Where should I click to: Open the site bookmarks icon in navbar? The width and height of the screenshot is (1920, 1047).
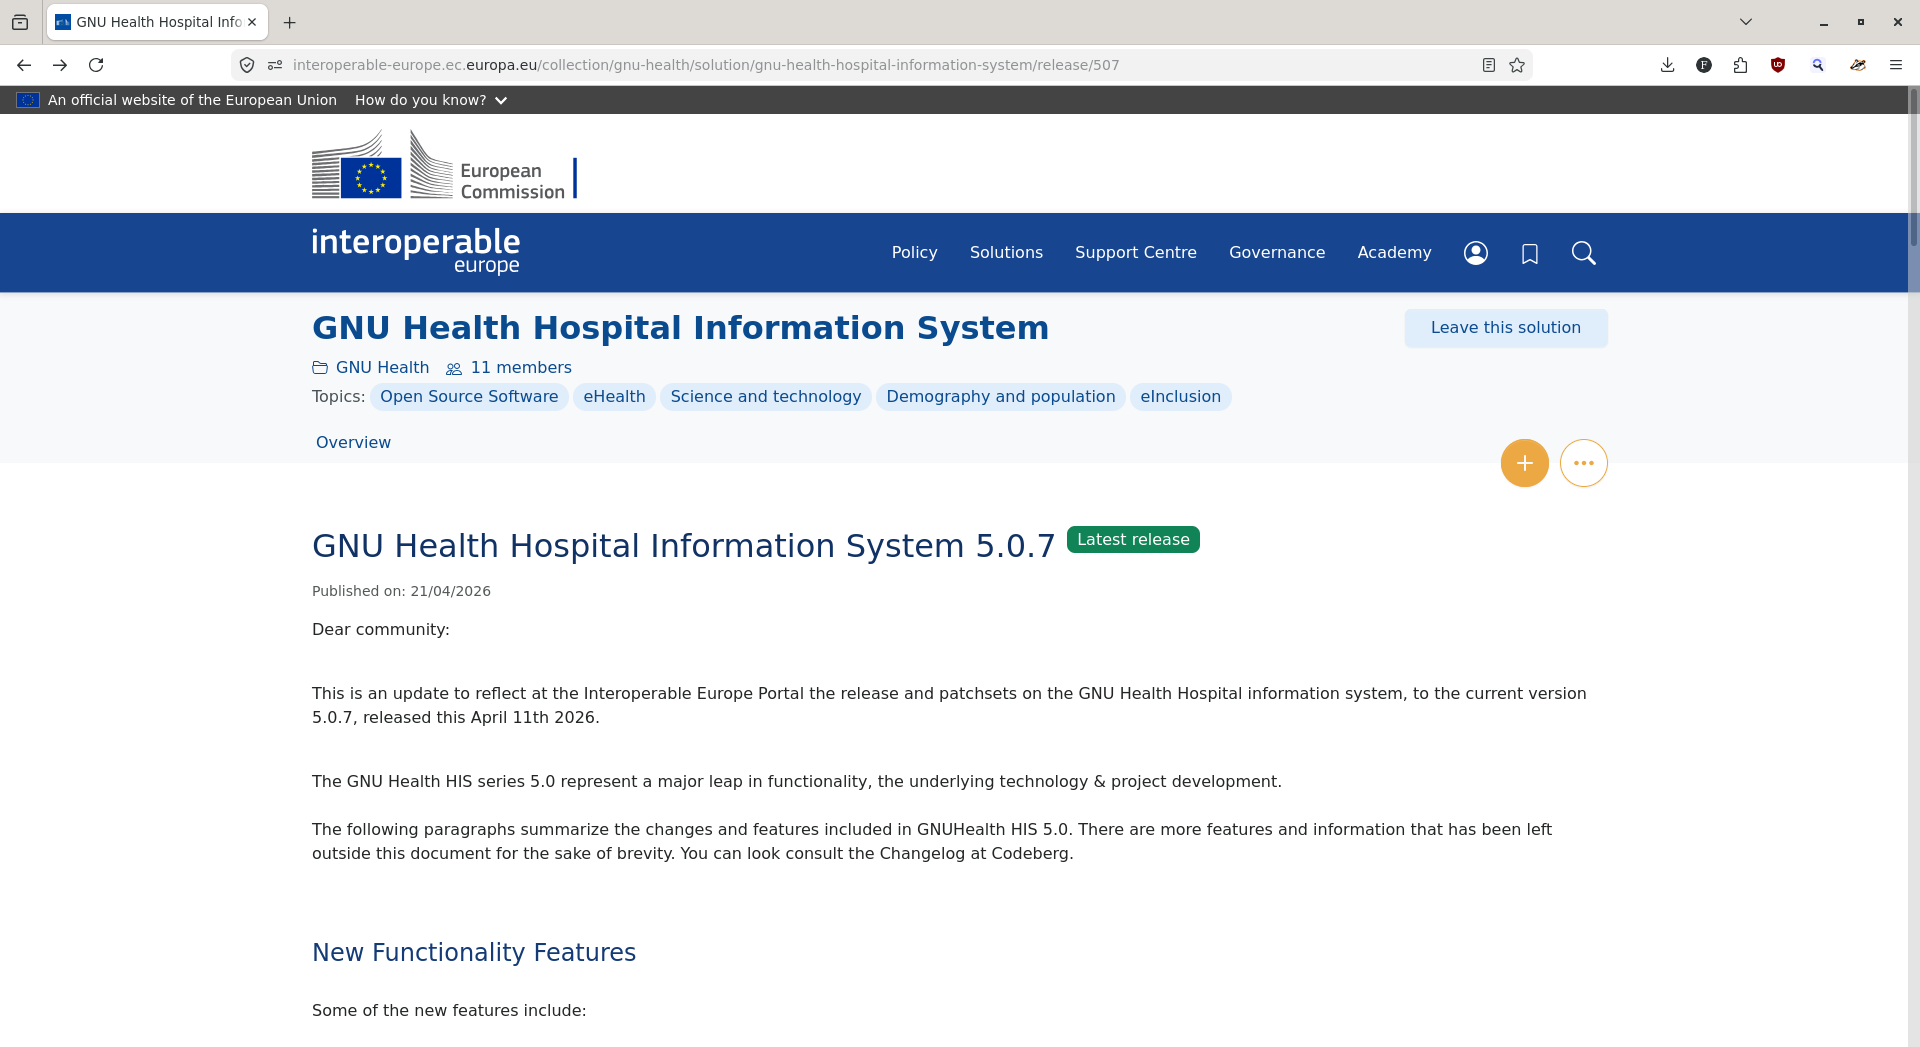tap(1530, 253)
